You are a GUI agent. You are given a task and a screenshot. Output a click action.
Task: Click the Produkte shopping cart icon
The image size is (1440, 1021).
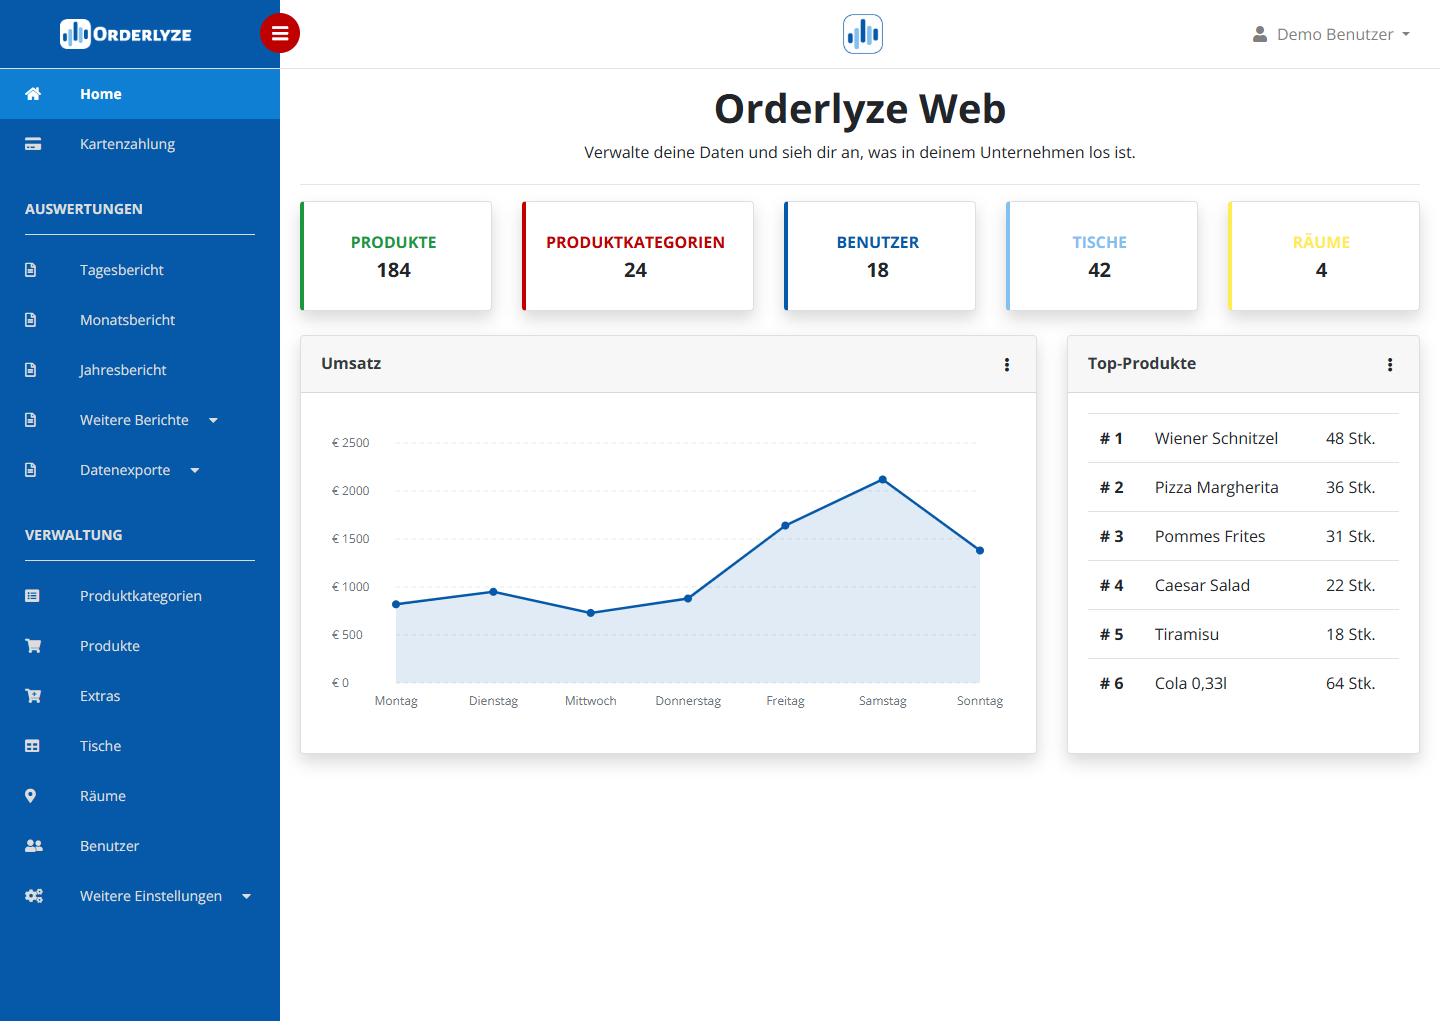(x=33, y=646)
